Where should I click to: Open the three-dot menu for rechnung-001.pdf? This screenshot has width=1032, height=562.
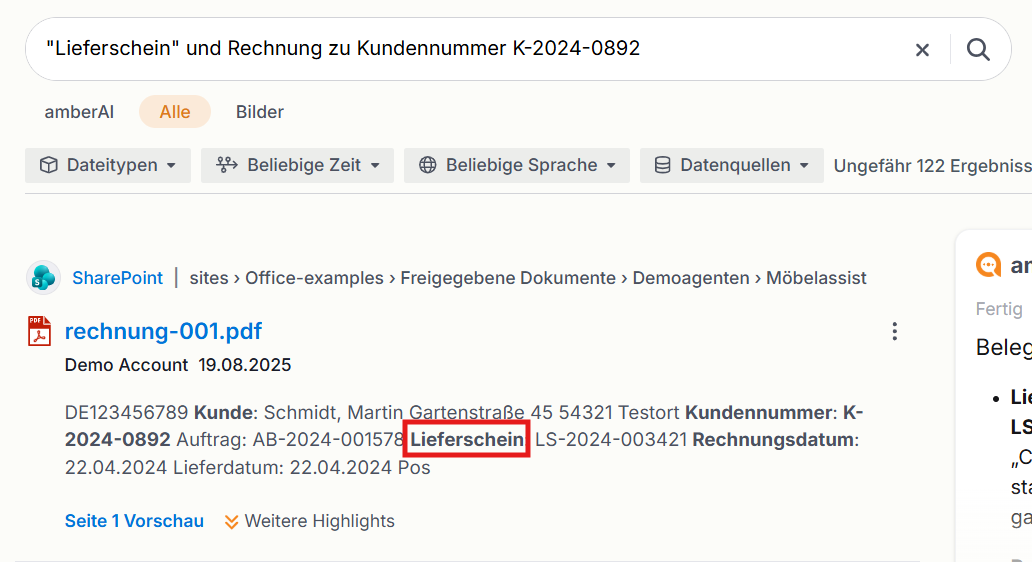click(x=894, y=331)
